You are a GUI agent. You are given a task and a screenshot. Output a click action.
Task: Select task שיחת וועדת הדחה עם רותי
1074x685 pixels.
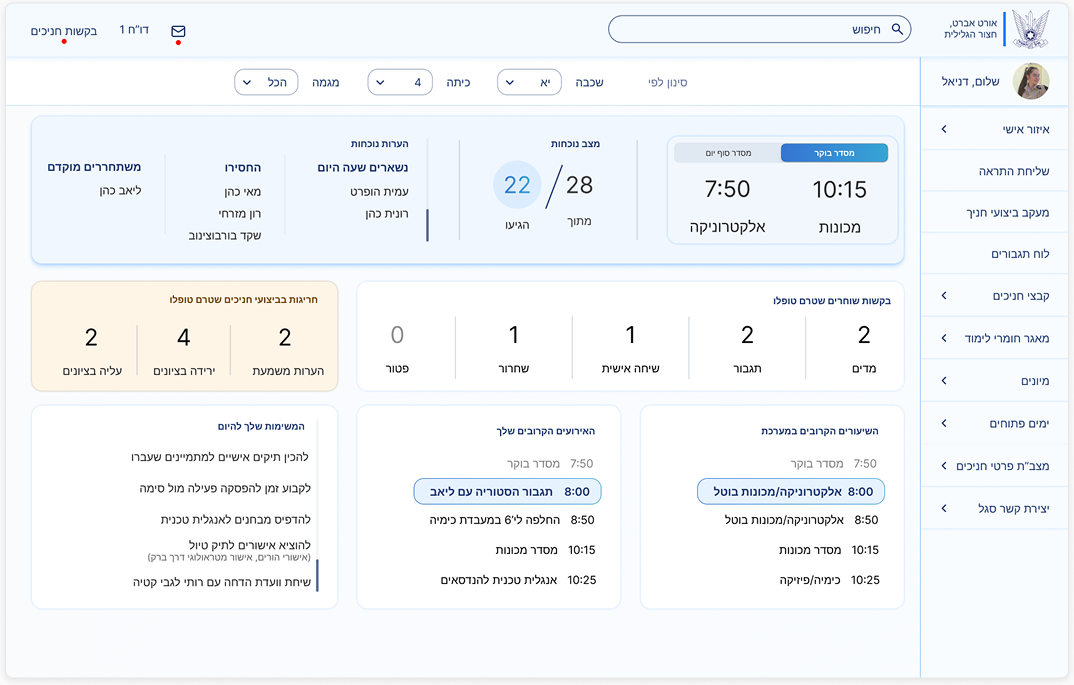tap(222, 582)
